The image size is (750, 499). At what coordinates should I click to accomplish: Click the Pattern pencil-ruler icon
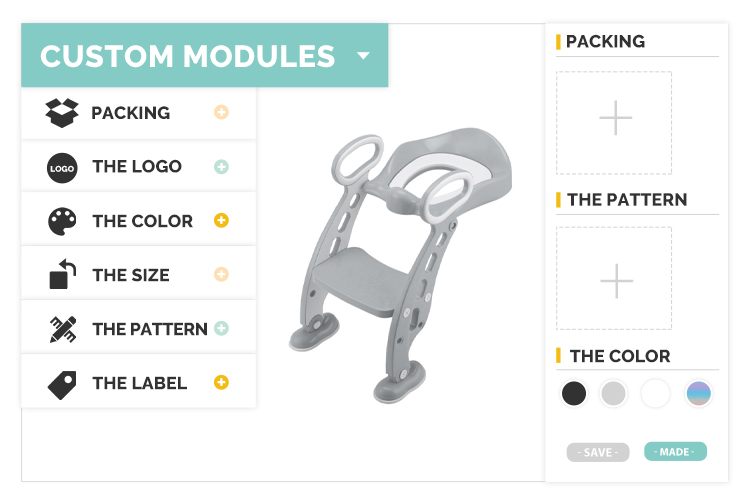(x=62, y=329)
